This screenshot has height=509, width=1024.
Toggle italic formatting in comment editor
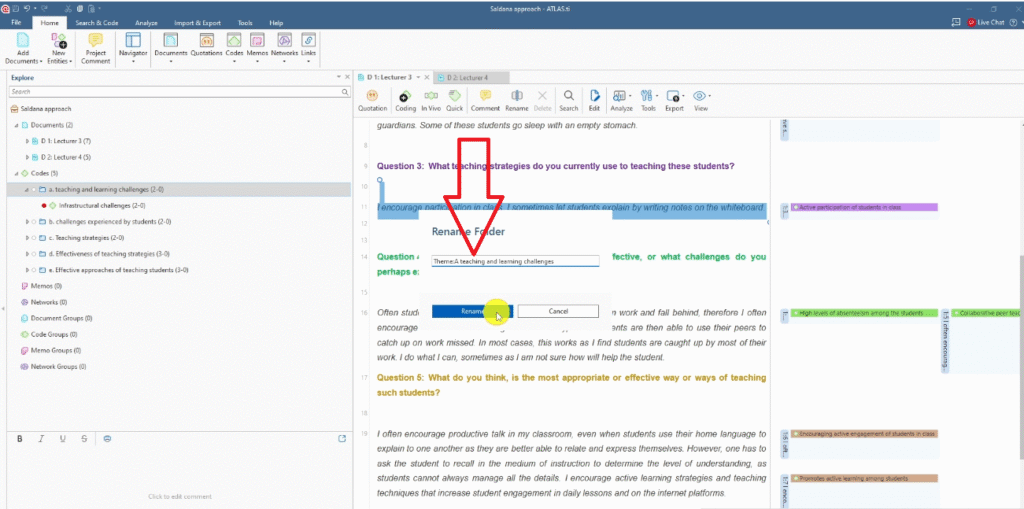41,438
